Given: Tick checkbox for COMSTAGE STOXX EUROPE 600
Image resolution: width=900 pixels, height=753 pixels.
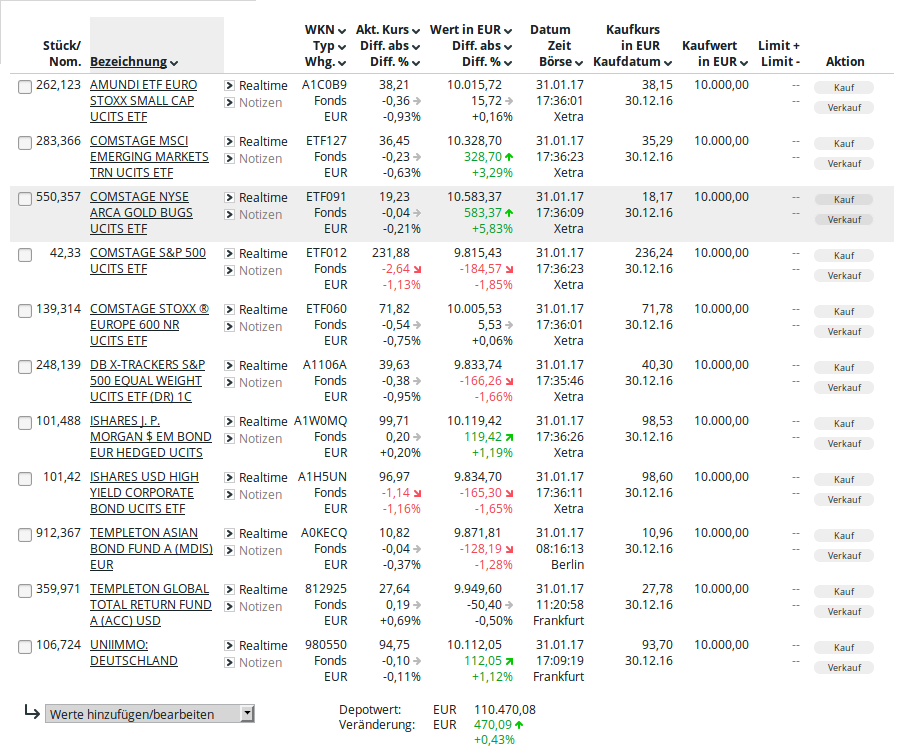Looking at the screenshot, I should click(x=25, y=311).
